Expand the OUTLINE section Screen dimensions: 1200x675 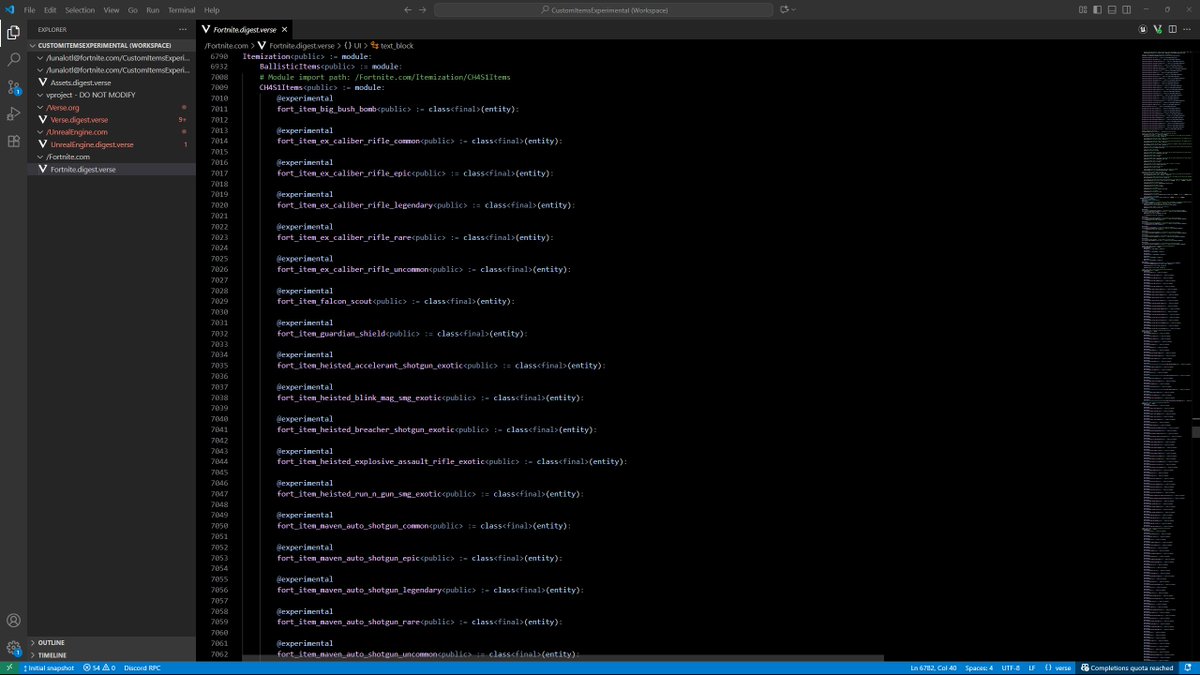pyautogui.click(x=112, y=642)
